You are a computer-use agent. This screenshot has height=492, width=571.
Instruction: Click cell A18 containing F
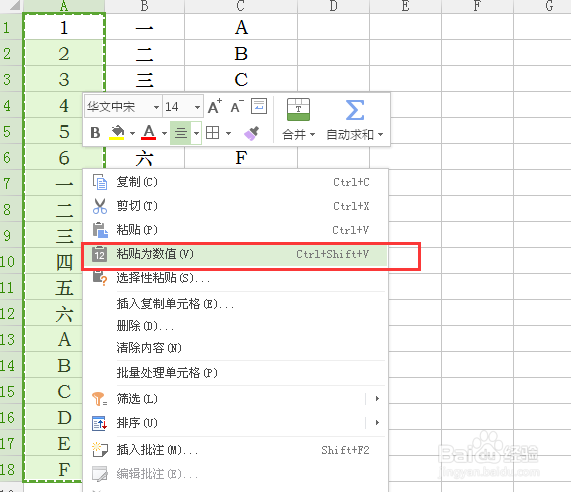pos(53,469)
